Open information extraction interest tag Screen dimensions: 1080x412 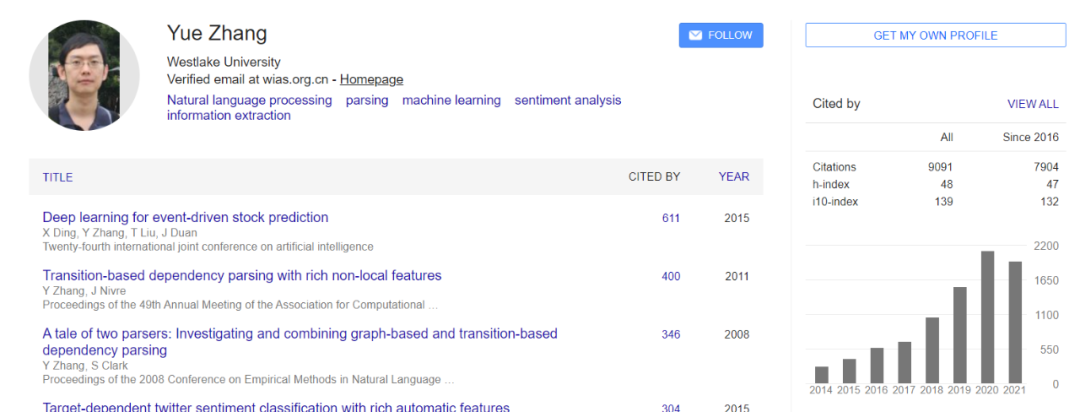(x=228, y=115)
